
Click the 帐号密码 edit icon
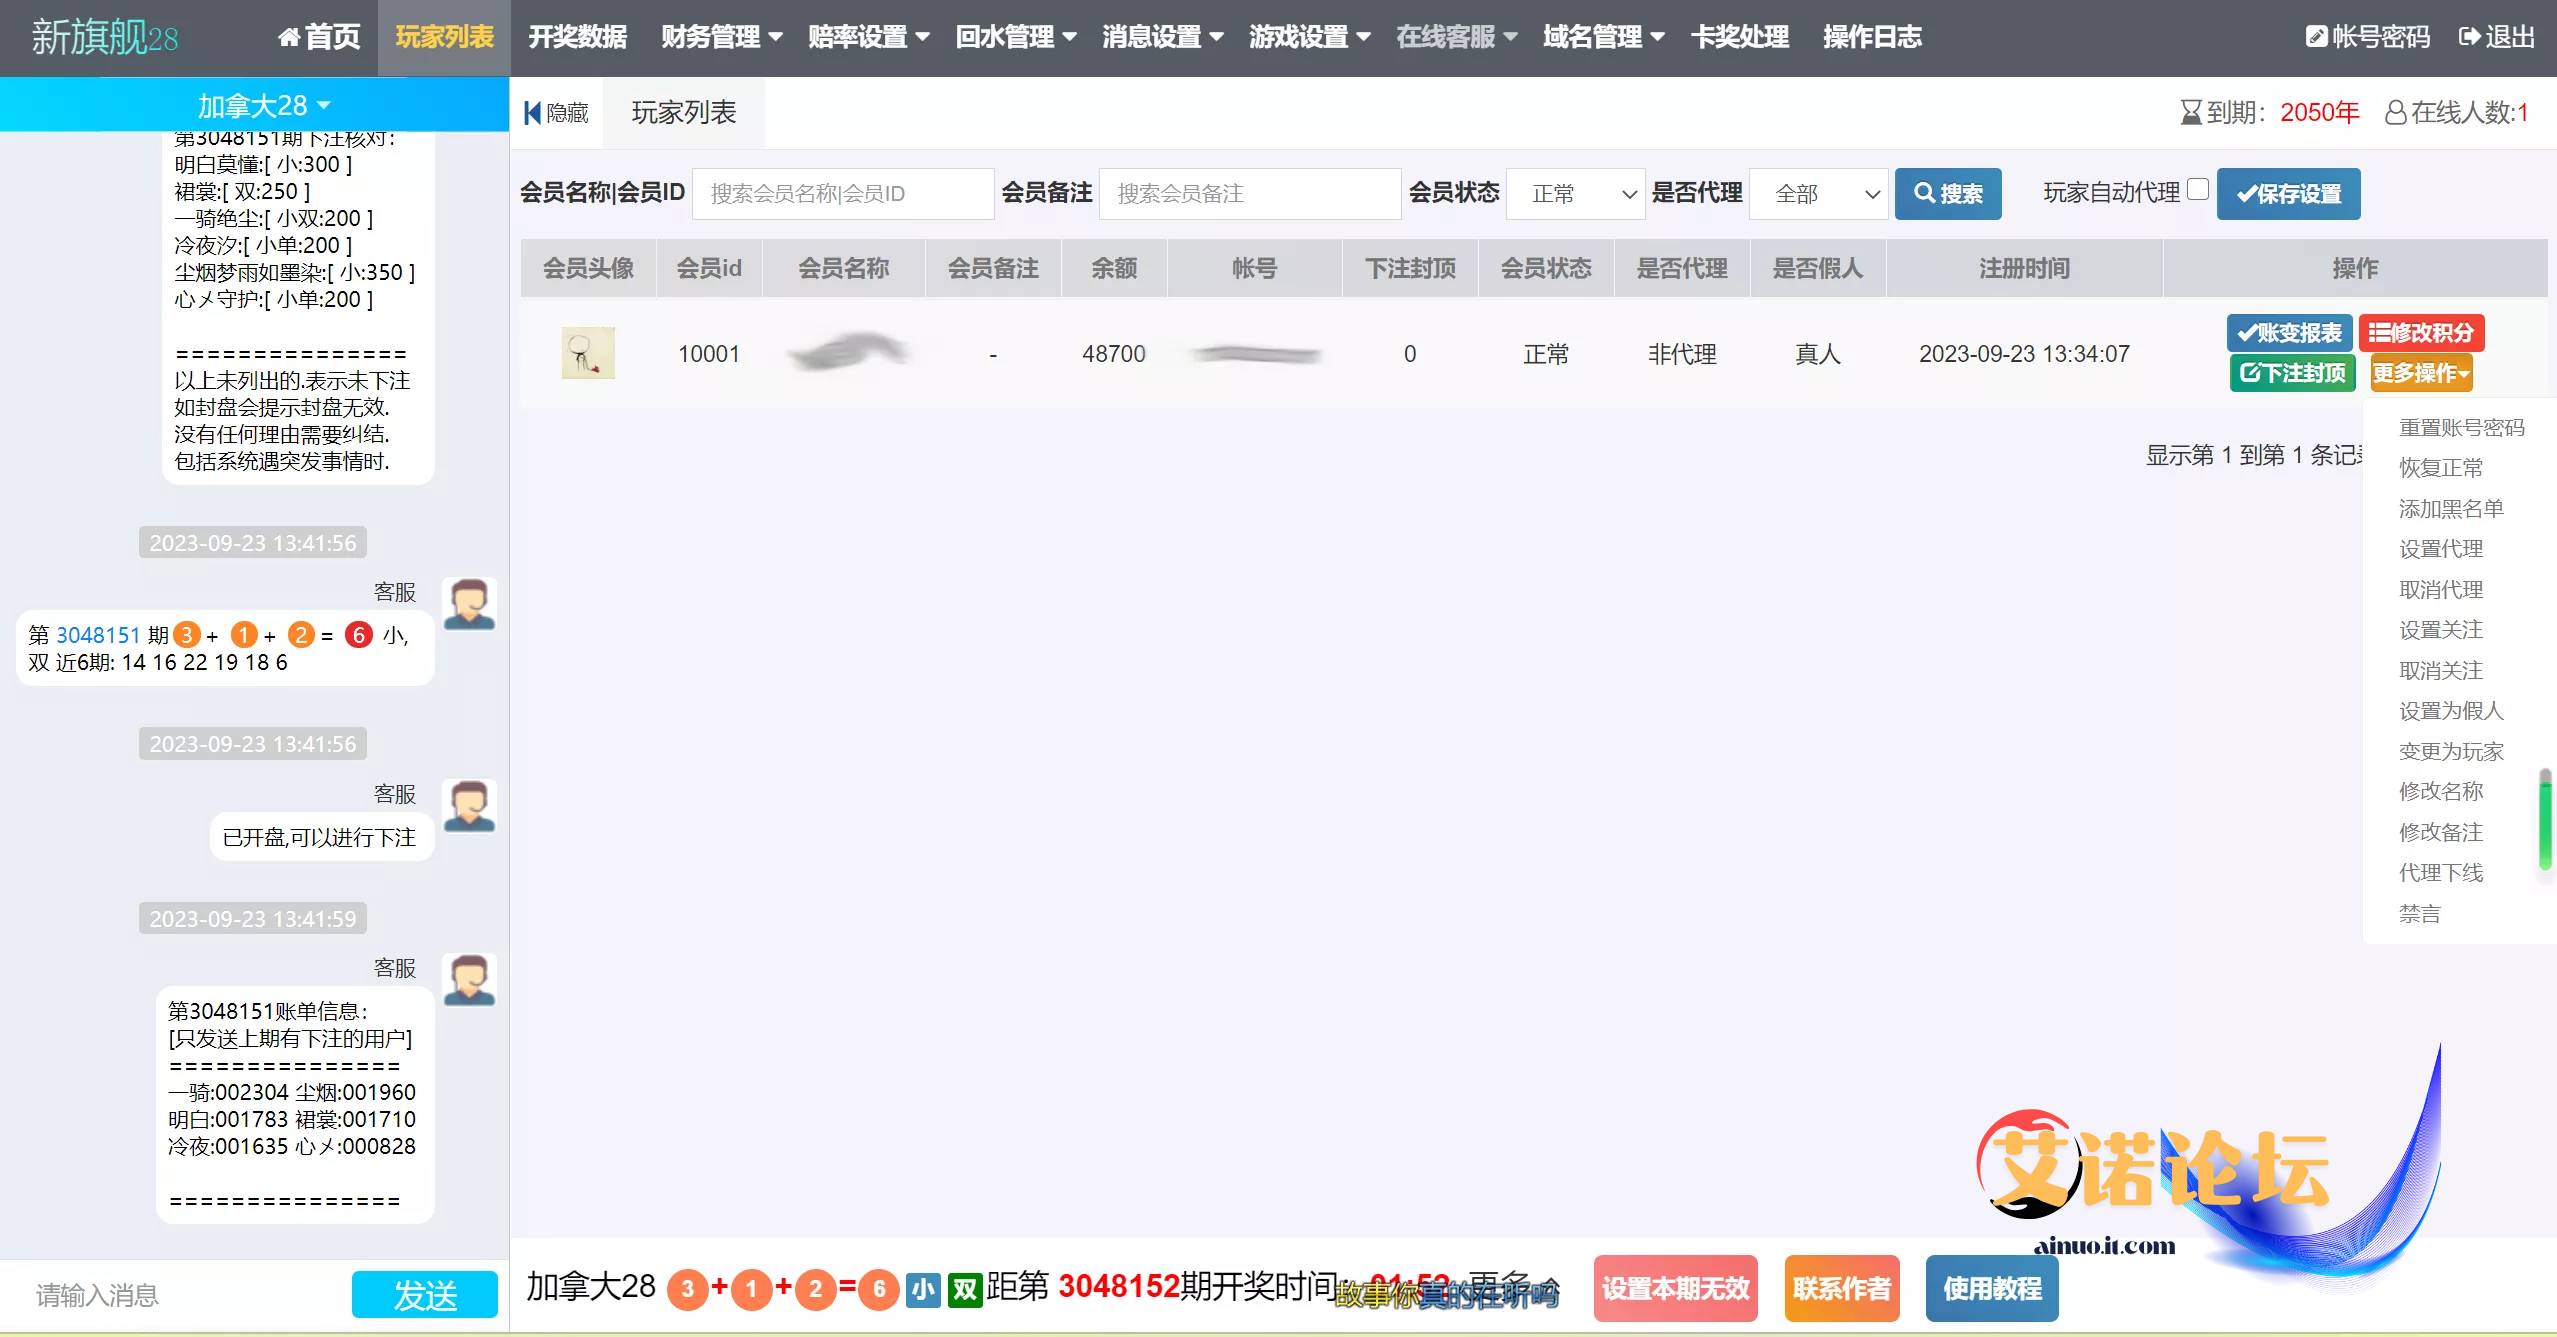coord(2316,37)
